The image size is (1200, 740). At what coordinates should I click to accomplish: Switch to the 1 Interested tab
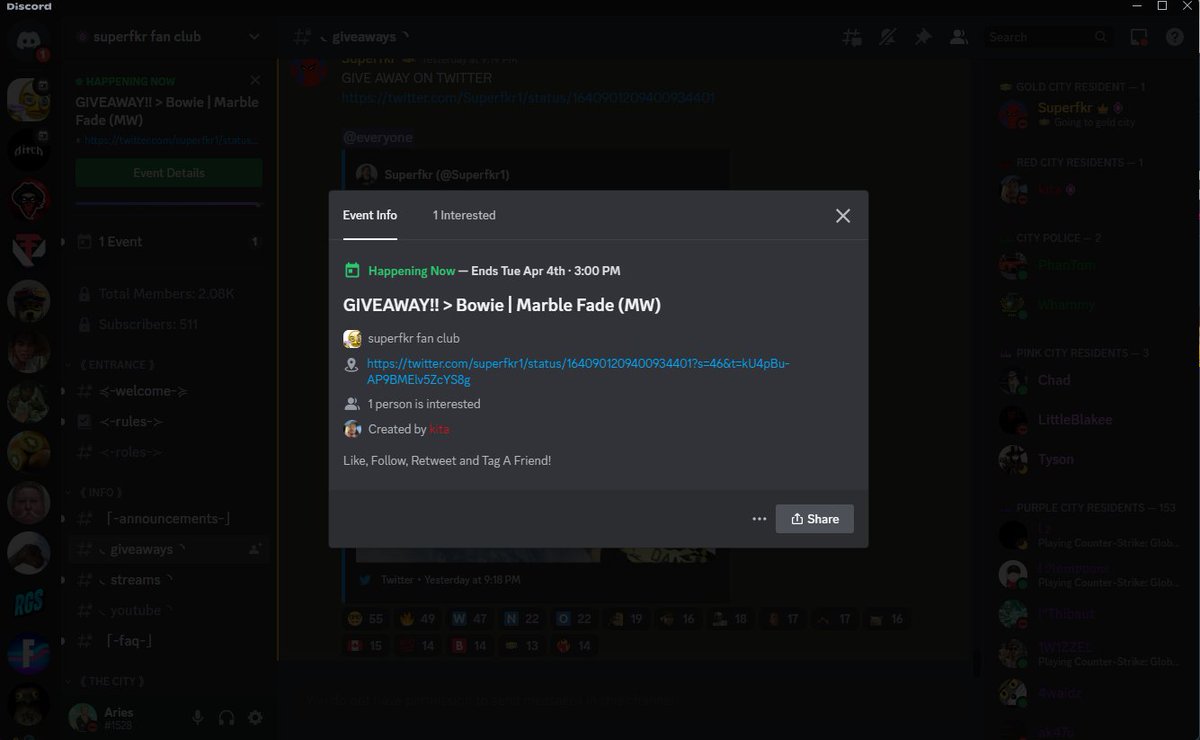click(x=464, y=215)
